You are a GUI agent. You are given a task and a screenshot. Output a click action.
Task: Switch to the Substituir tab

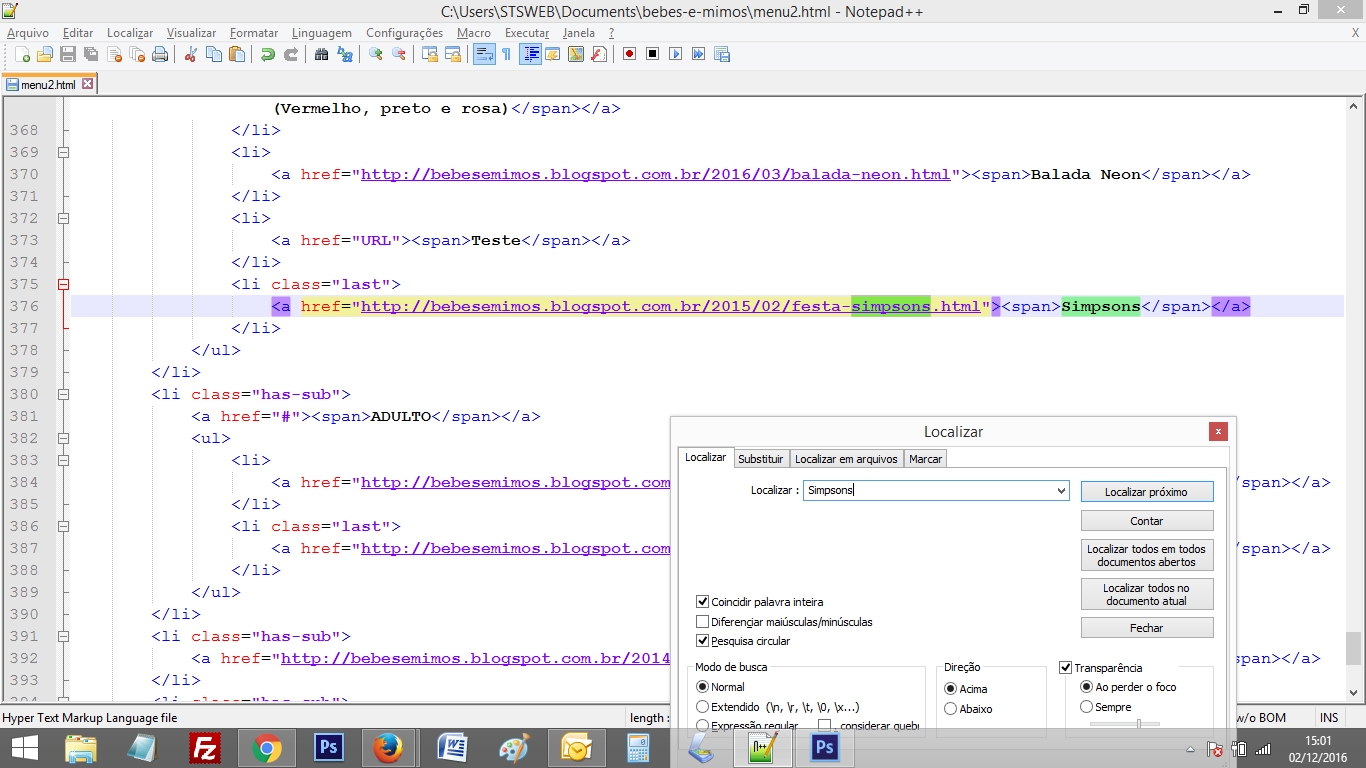tap(761, 459)
